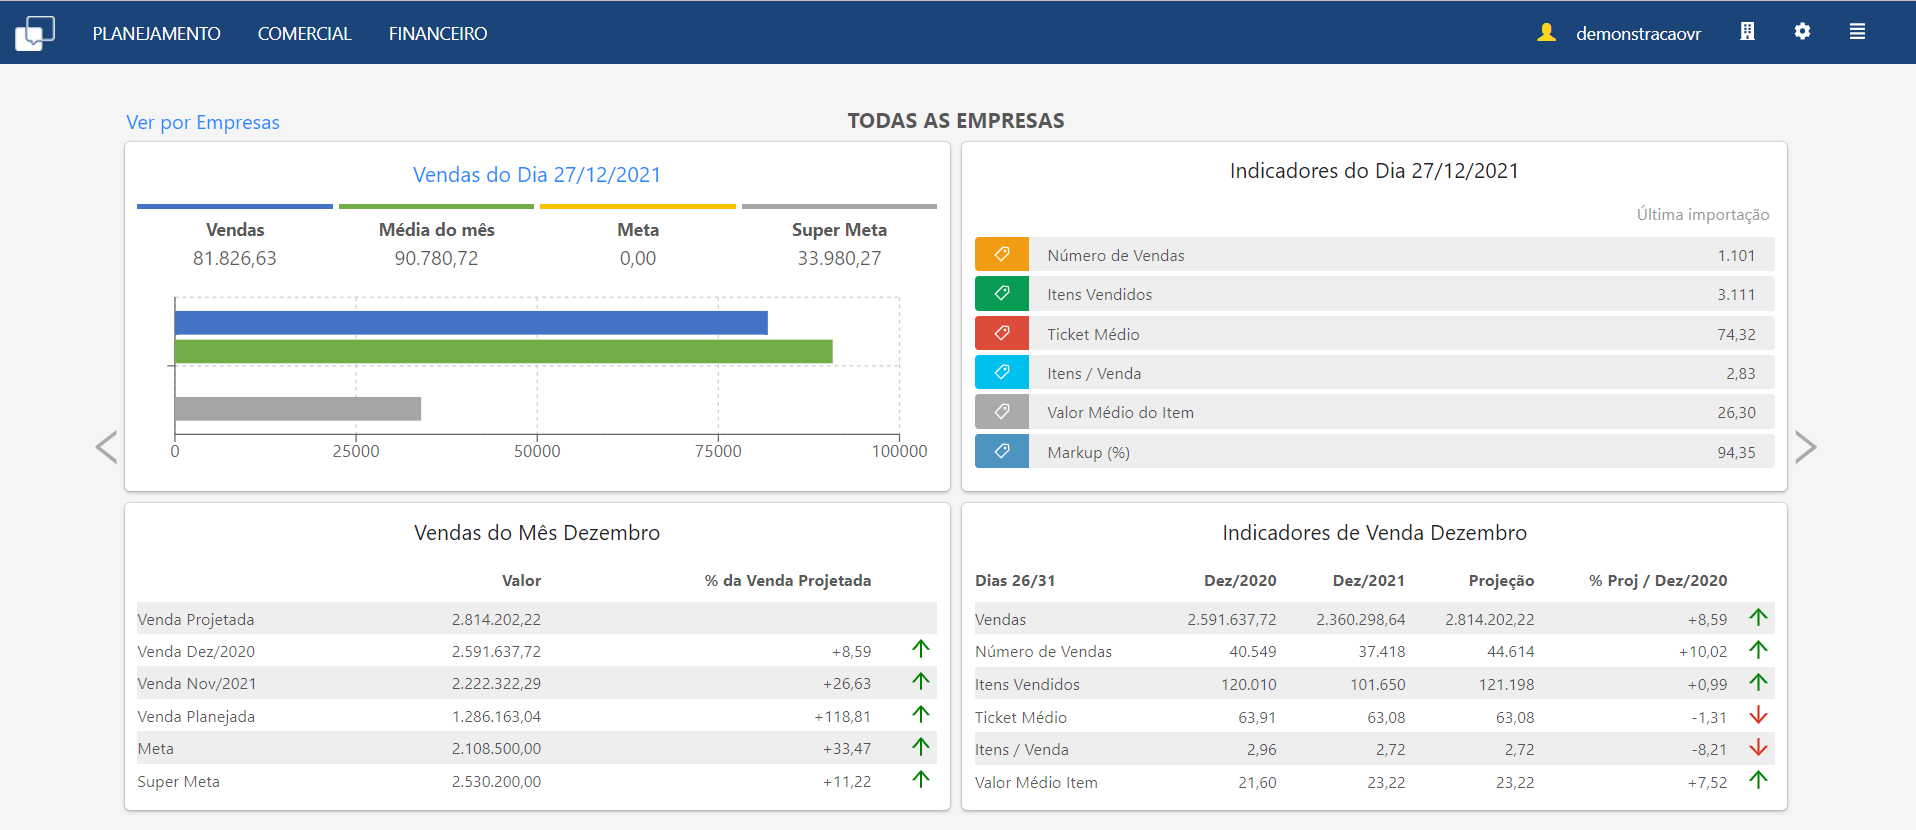Open the company building icon in header

1747,32
